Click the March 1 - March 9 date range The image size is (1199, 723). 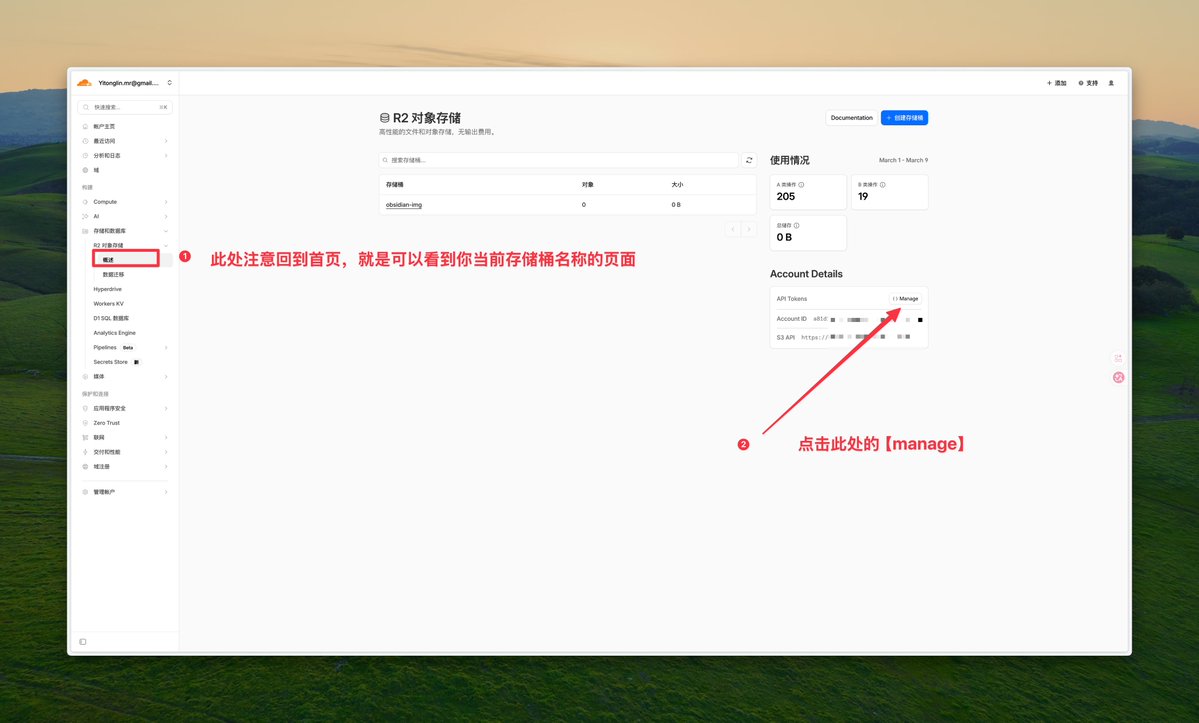(x=903, y=160)
